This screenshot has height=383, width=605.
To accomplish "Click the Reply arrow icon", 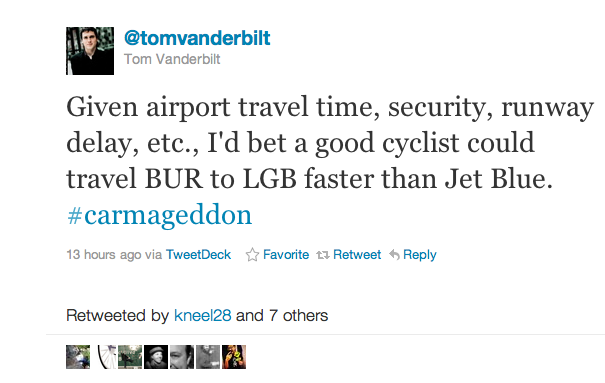I will click(394, 255).
